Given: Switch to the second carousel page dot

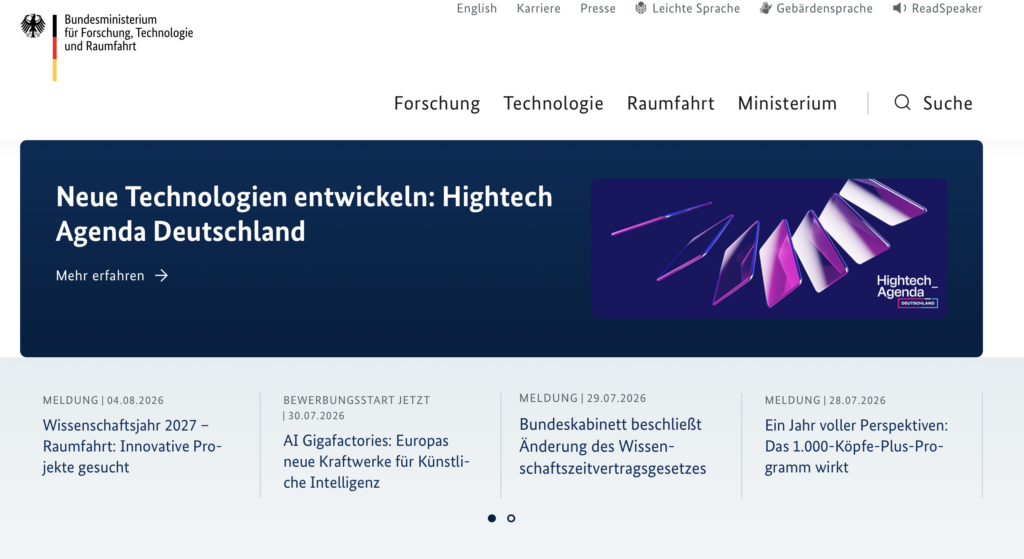Looking at the screenshot, I should tap(511, 519).
